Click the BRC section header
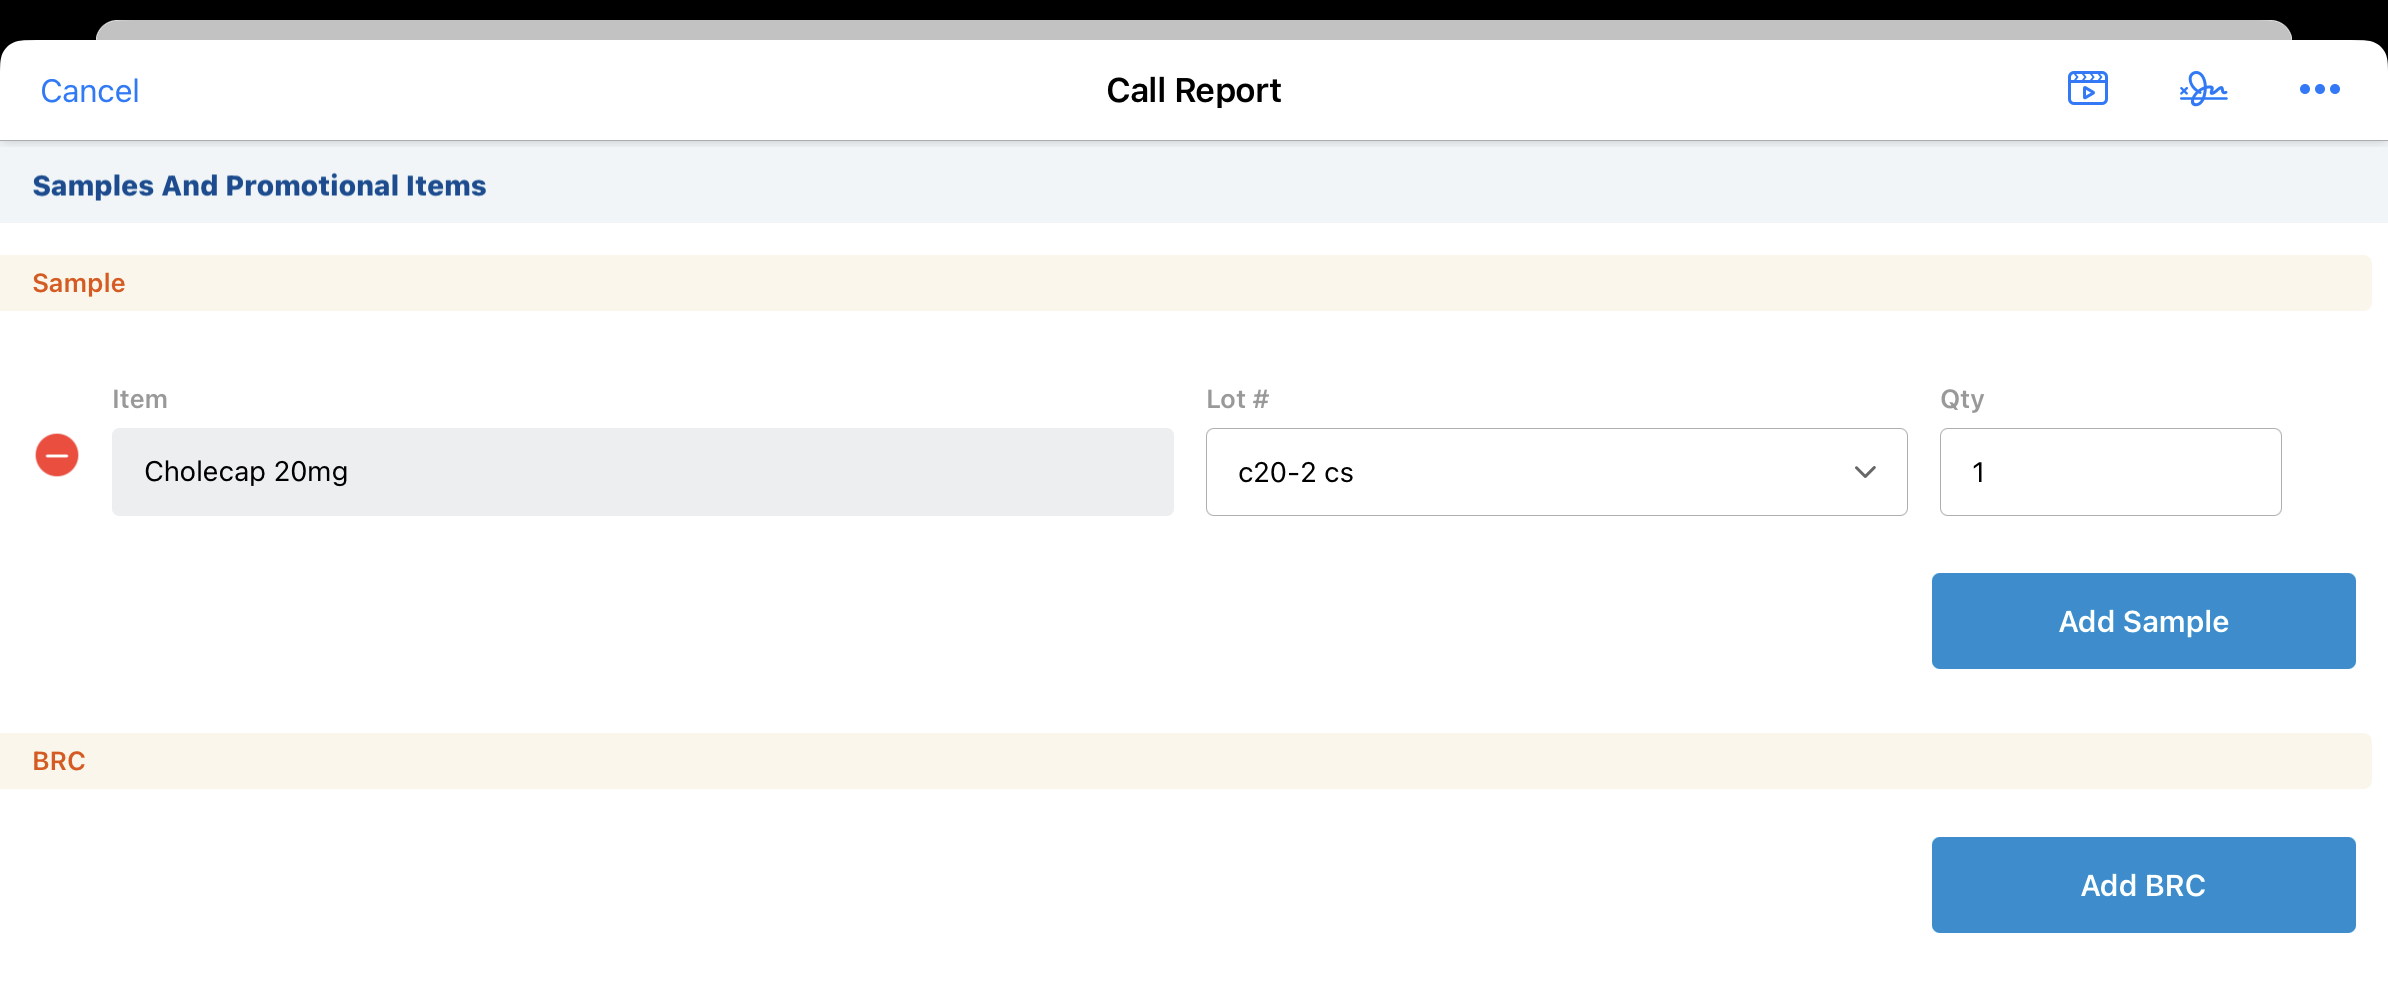 (x=59, y=761)
